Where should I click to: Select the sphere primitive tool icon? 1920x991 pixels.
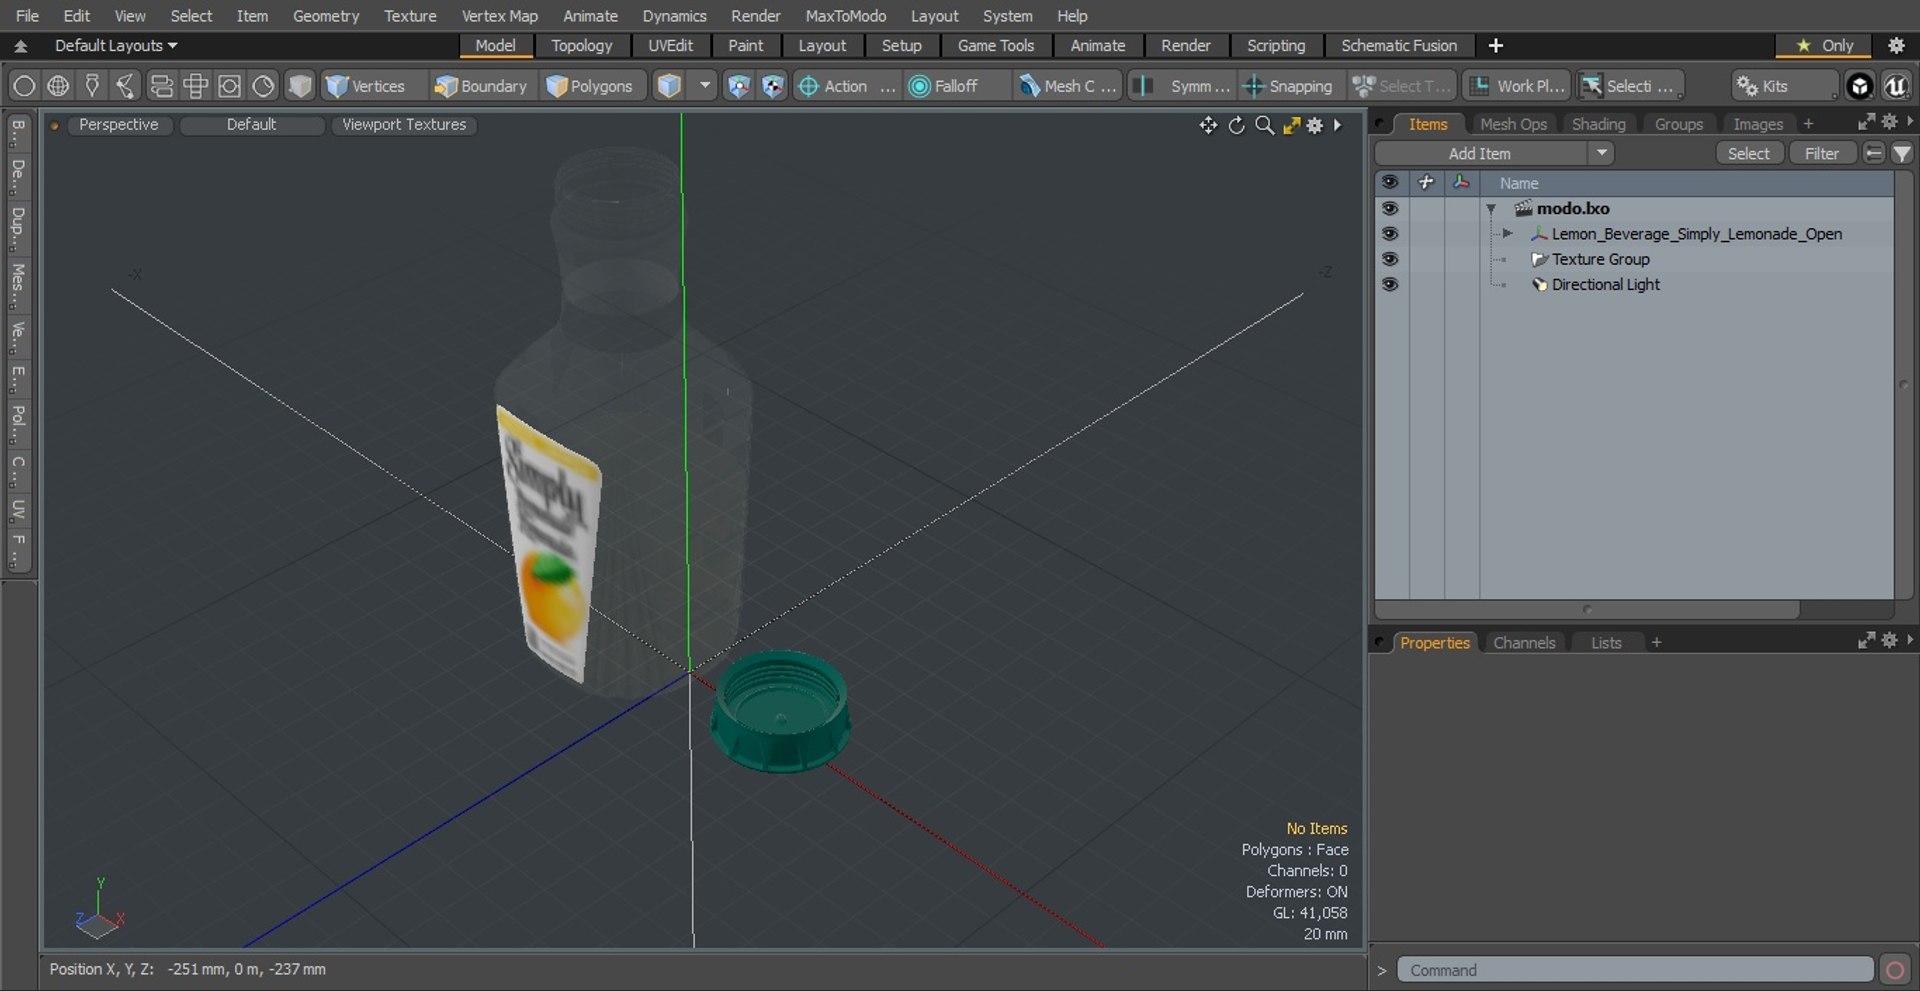pyautogui.click(x=24, y=86)
